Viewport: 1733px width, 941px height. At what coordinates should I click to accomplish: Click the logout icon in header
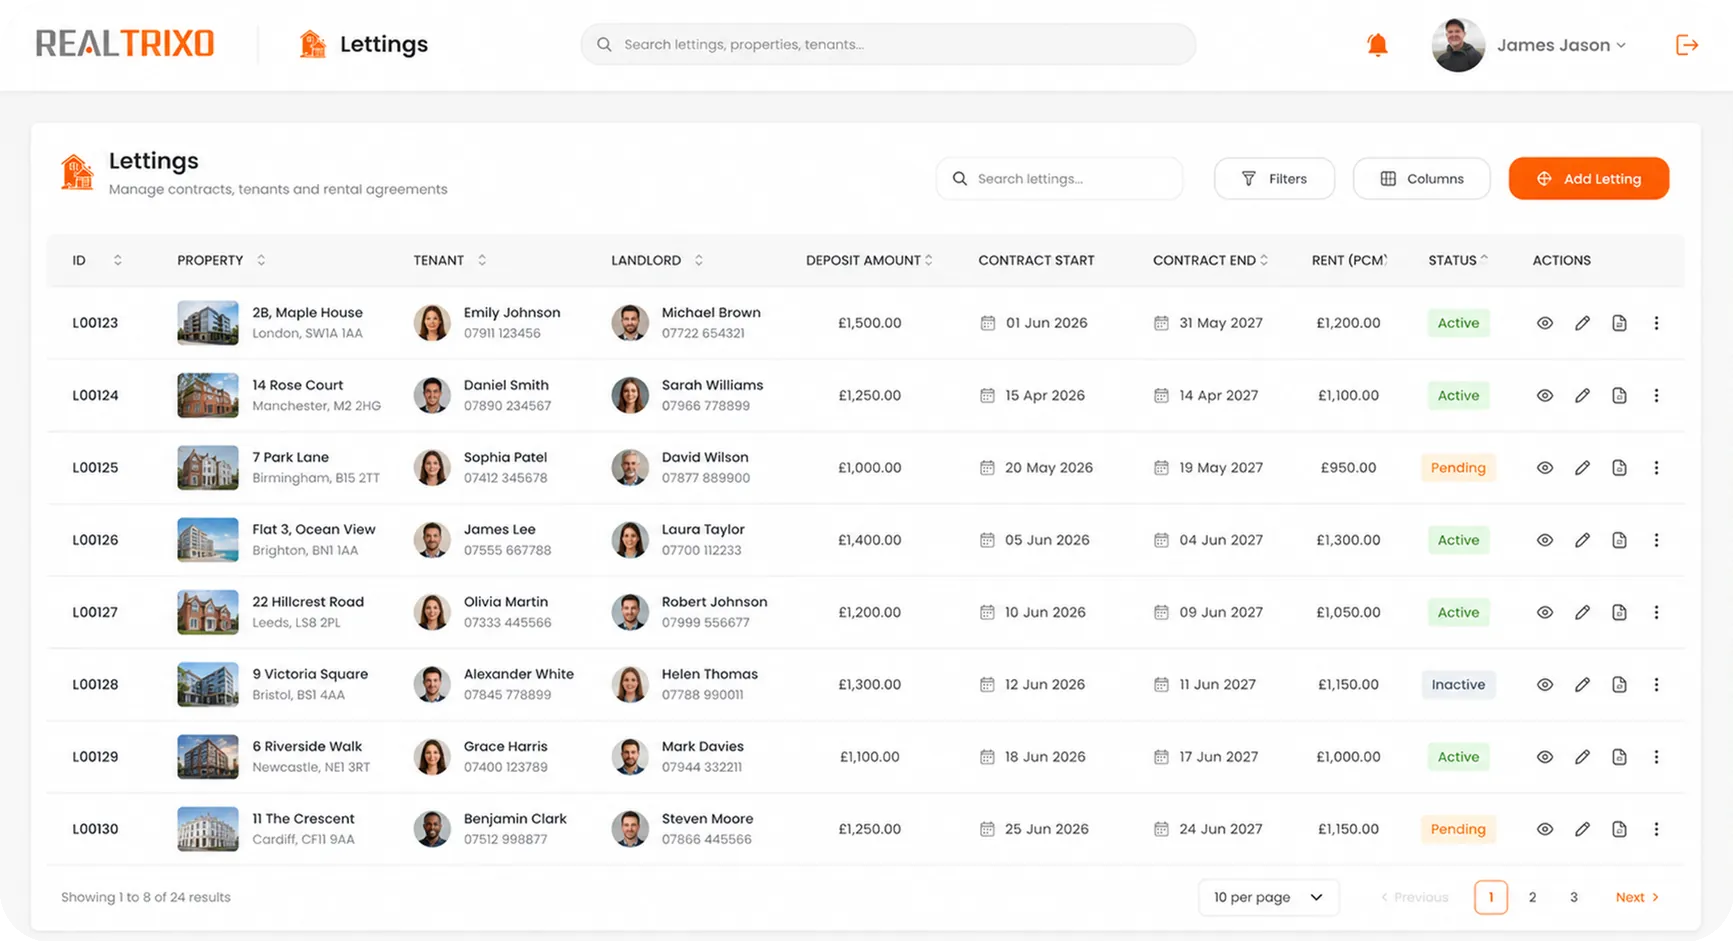point(1687,45)
